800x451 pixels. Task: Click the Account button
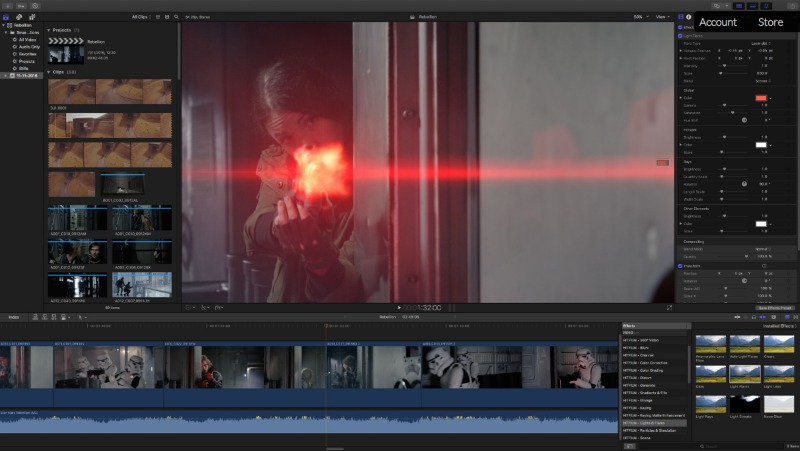pos(718,22)
